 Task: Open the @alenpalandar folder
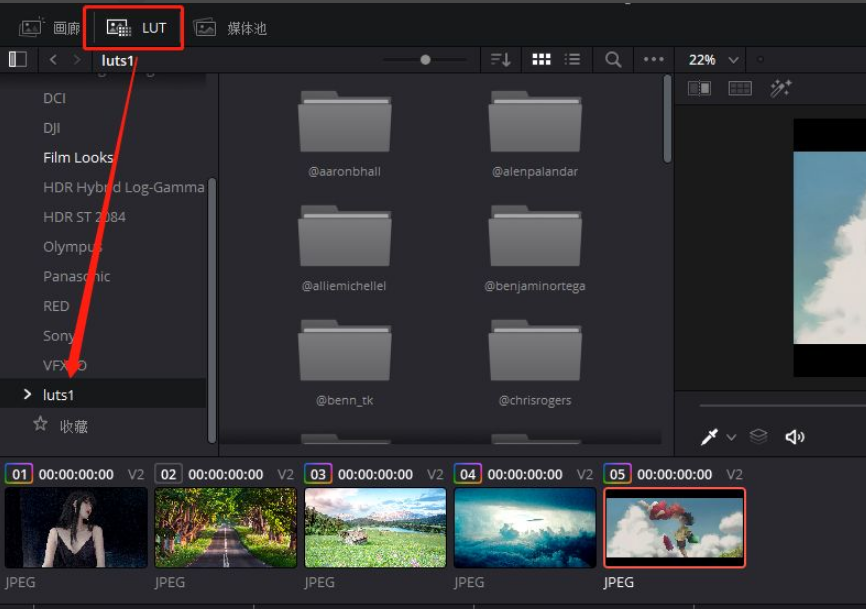point(535,134)
